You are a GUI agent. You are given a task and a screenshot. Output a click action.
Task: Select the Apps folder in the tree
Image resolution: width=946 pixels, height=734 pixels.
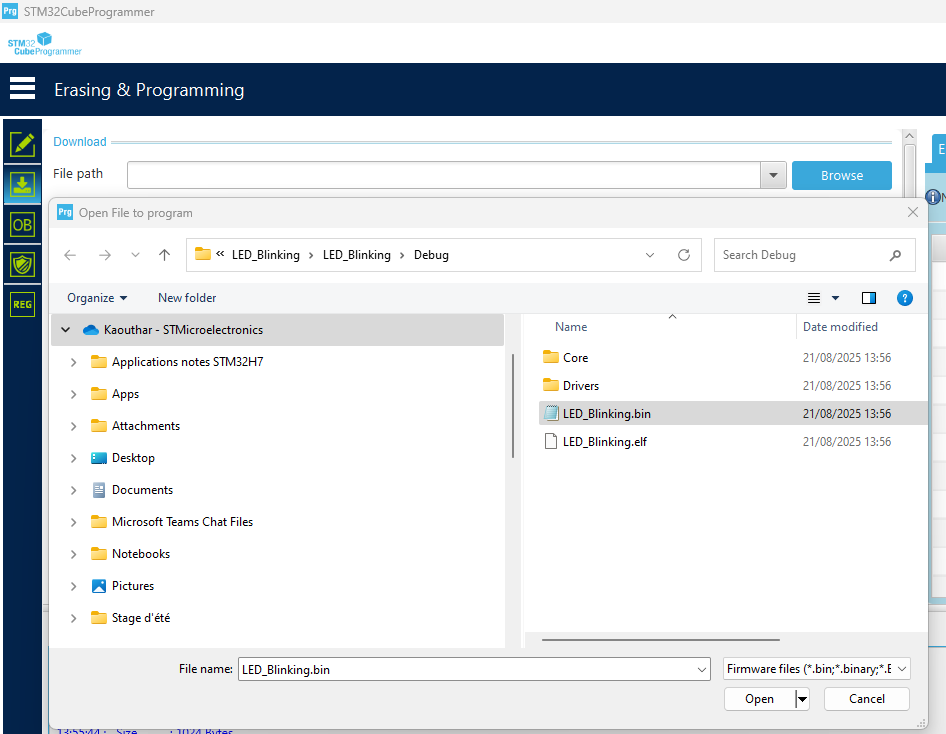coord(125,394)
